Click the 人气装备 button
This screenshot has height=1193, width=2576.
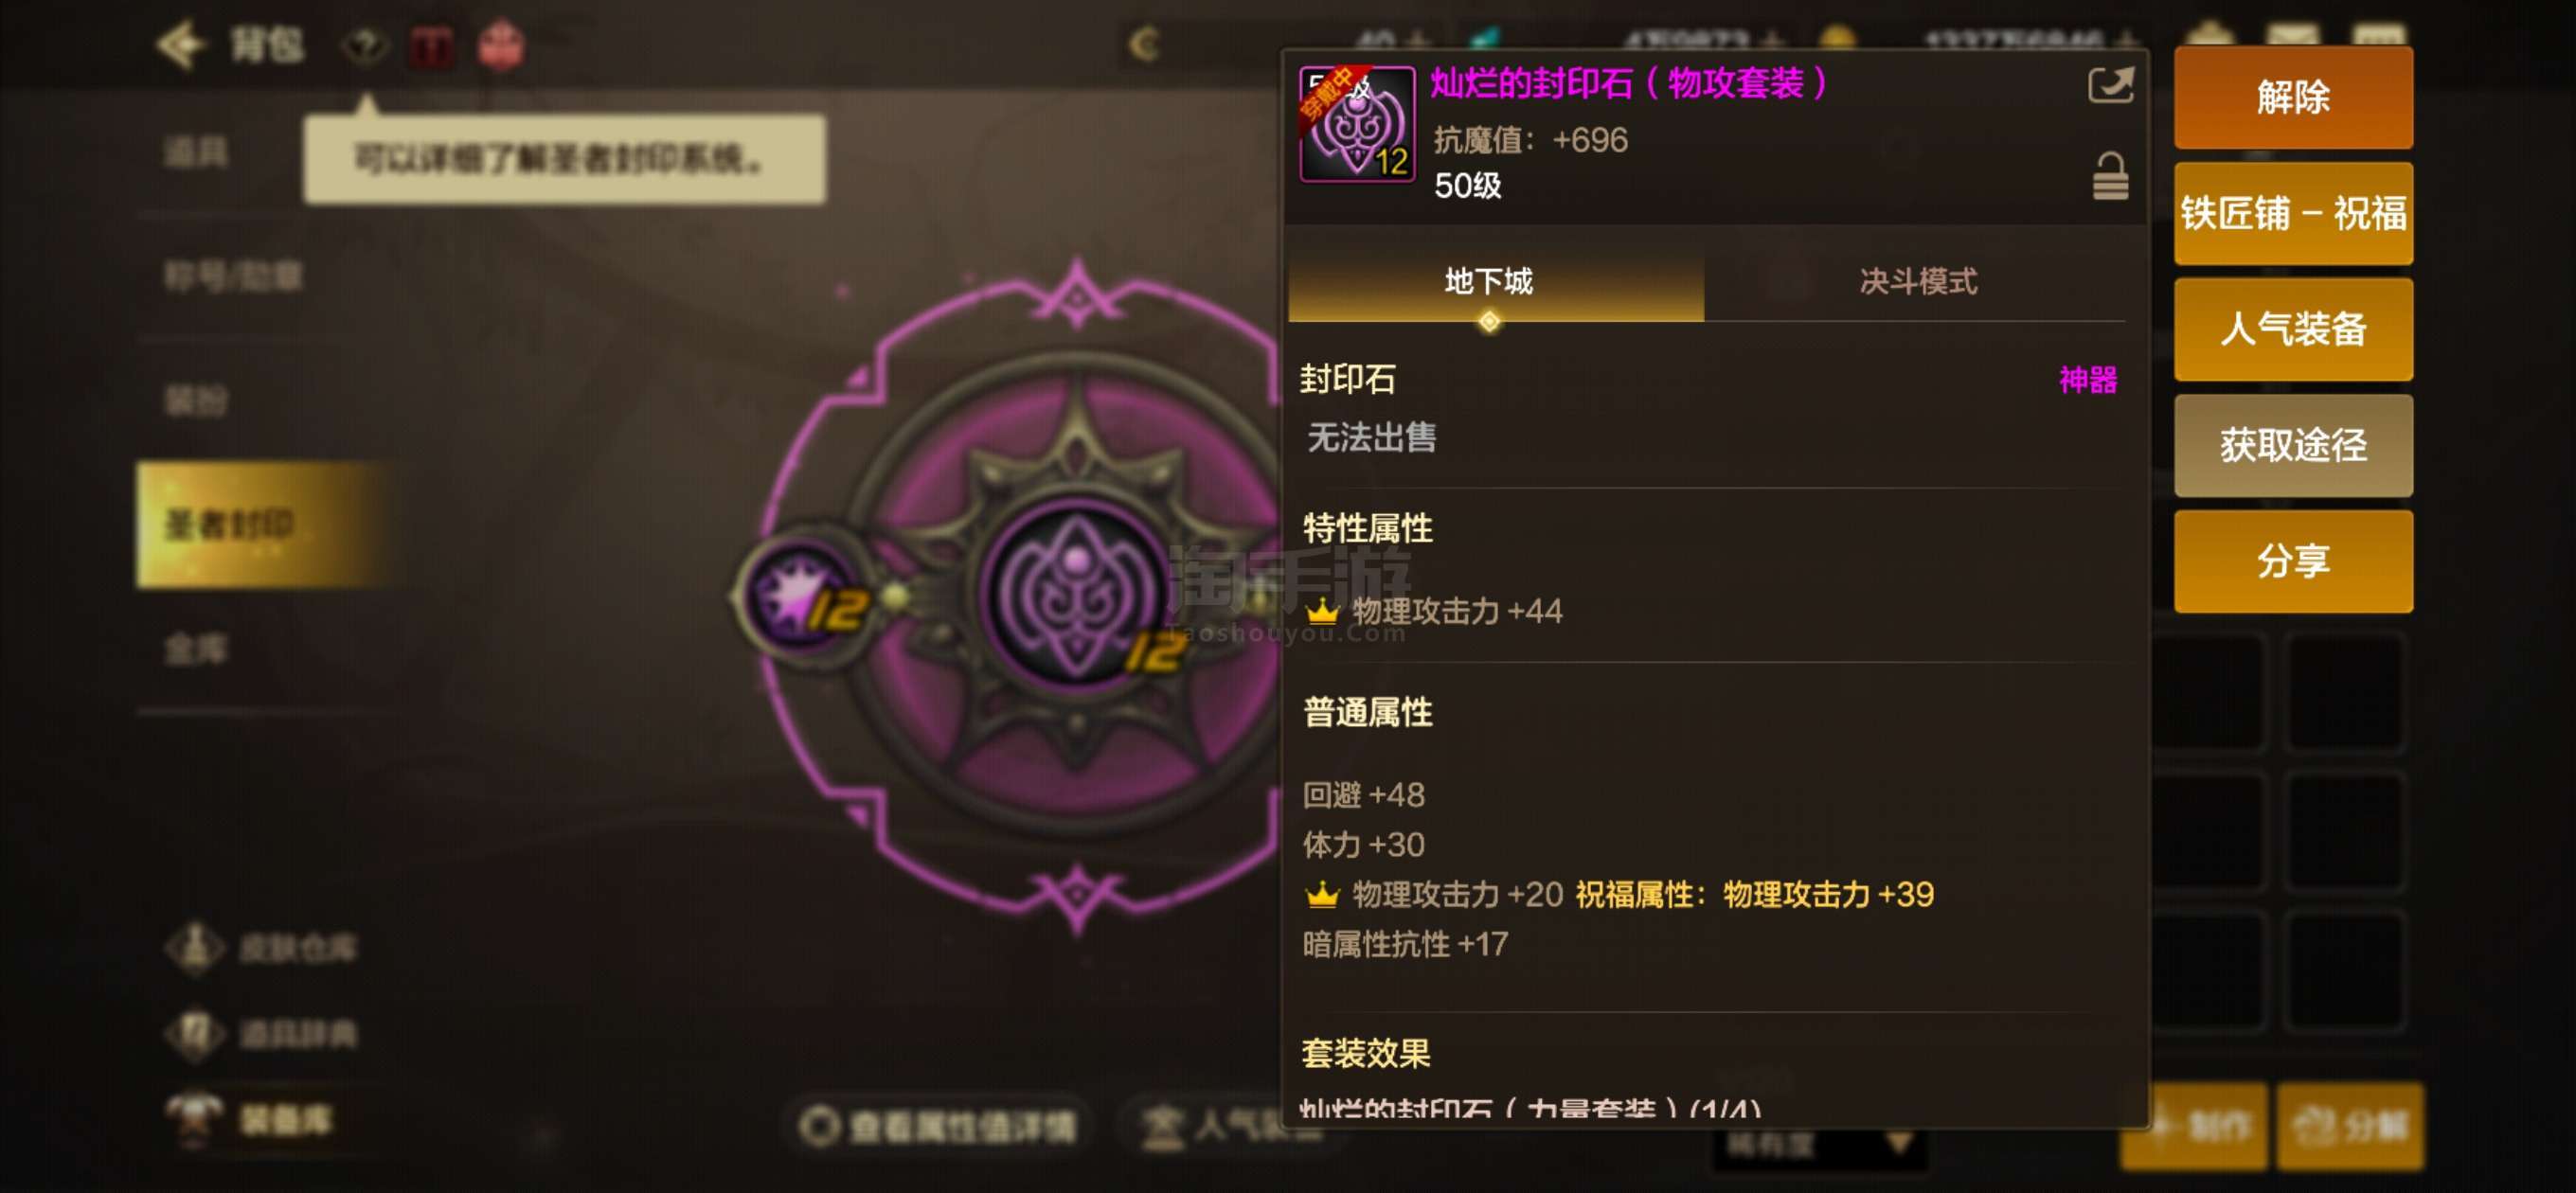pos(2292,329)
